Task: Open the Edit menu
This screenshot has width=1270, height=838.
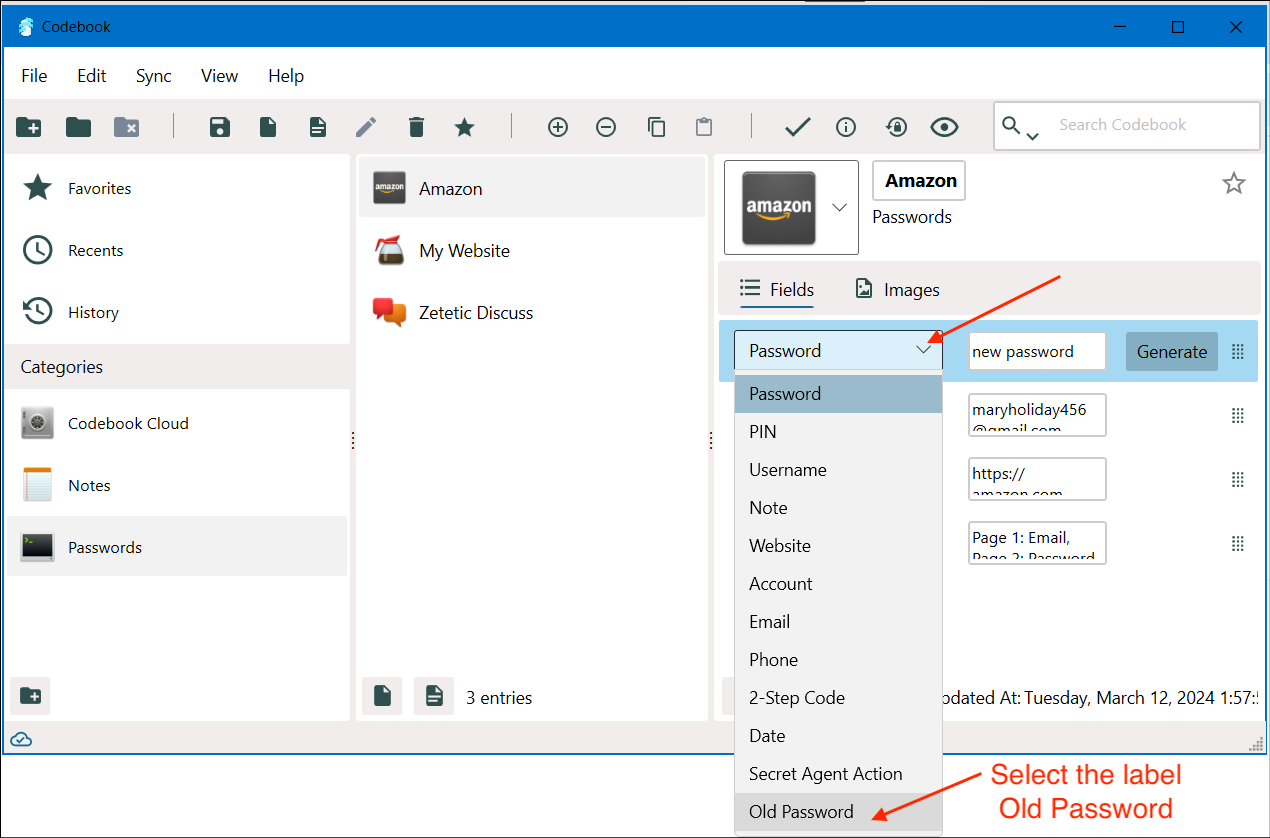Action: 92,76
